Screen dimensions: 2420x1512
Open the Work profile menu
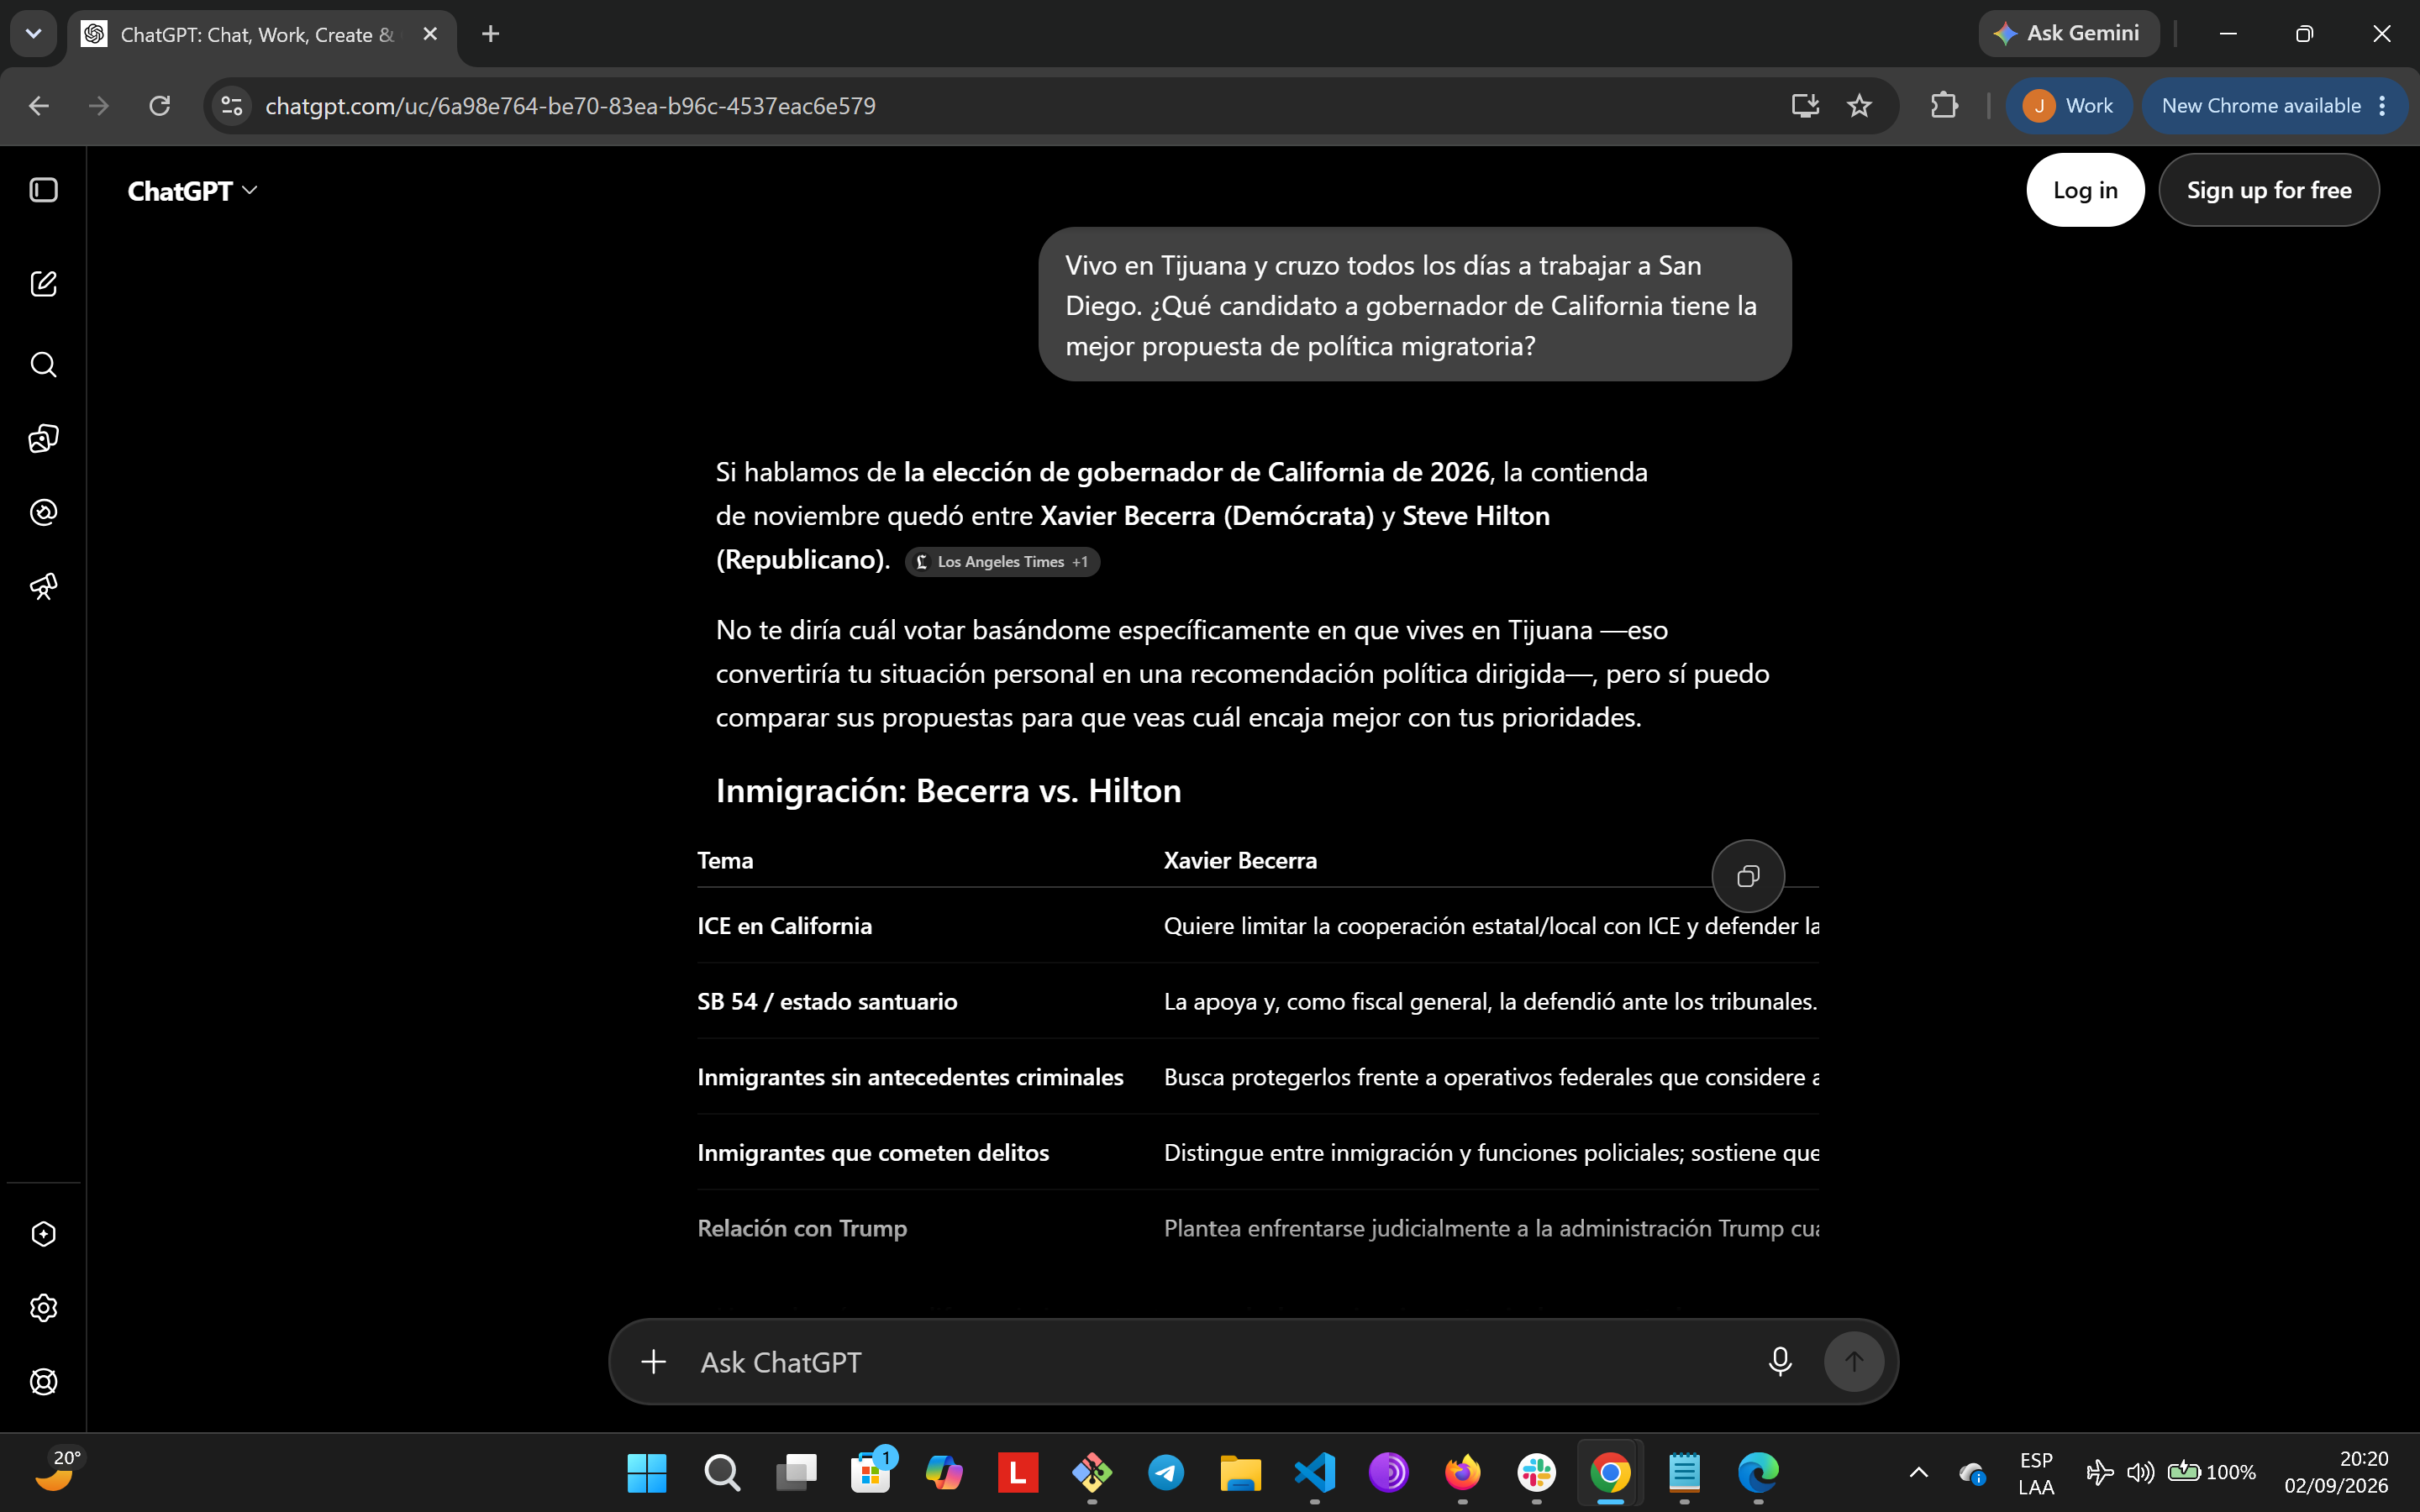click(2068, 106)
